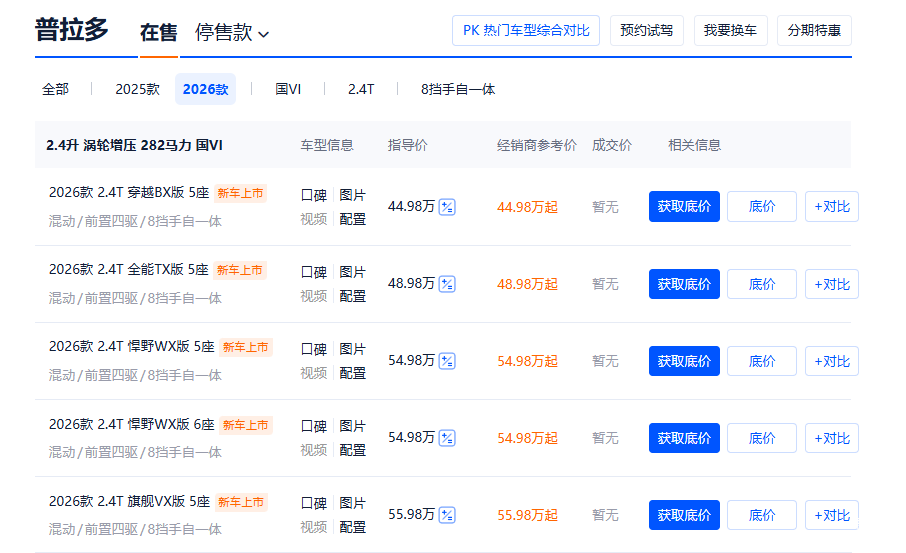Open 图片 for 穿越BX版 5座

click(352, 195)
